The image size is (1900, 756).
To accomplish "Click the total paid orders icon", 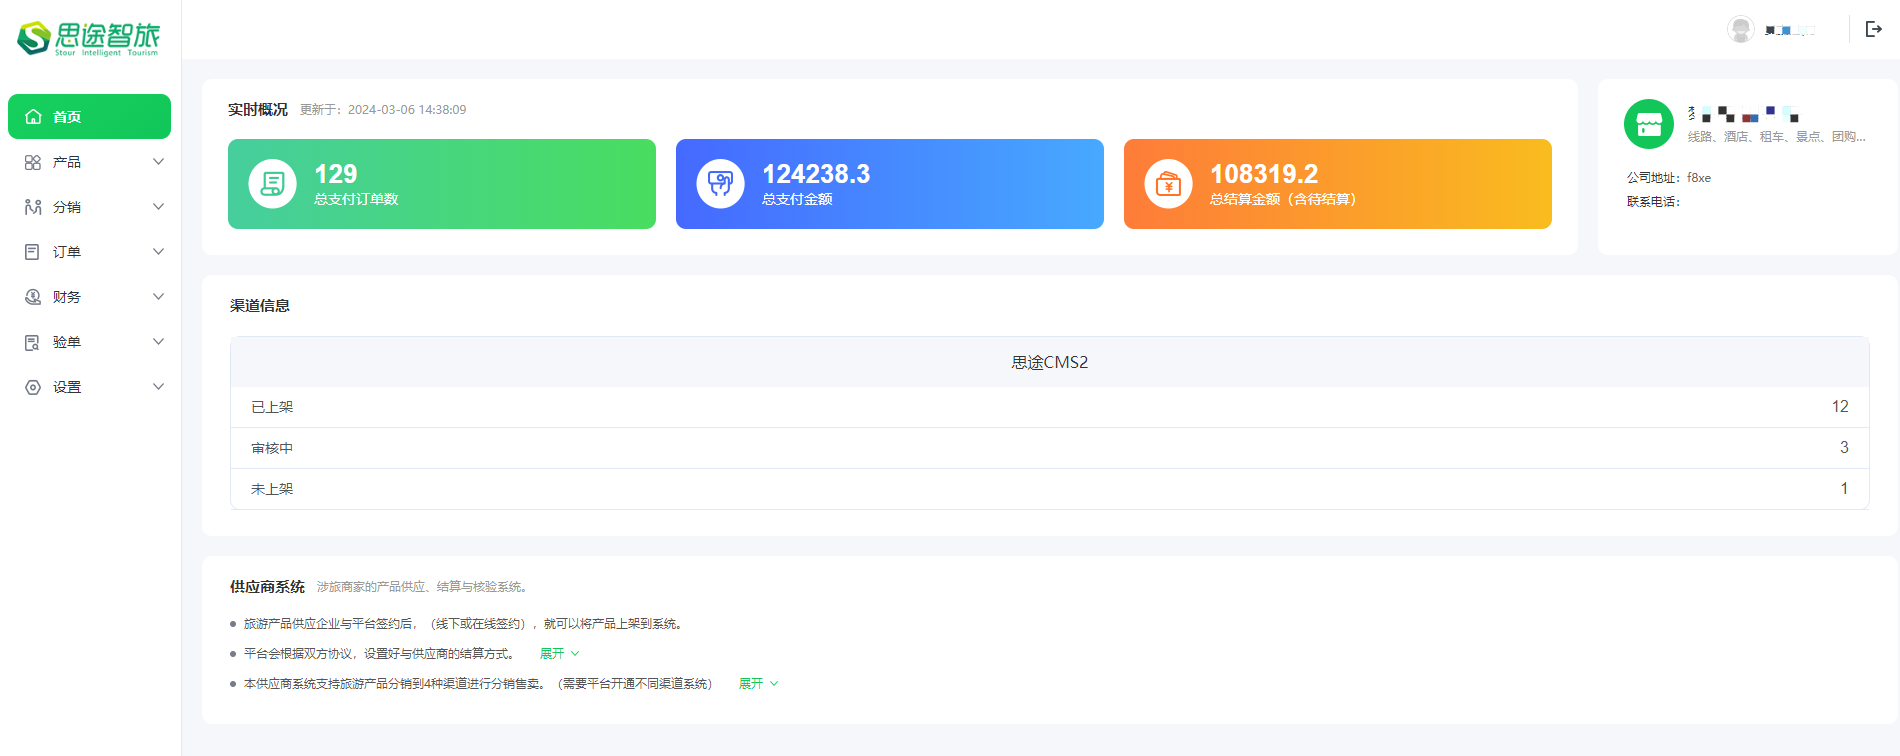I will 272,184.
